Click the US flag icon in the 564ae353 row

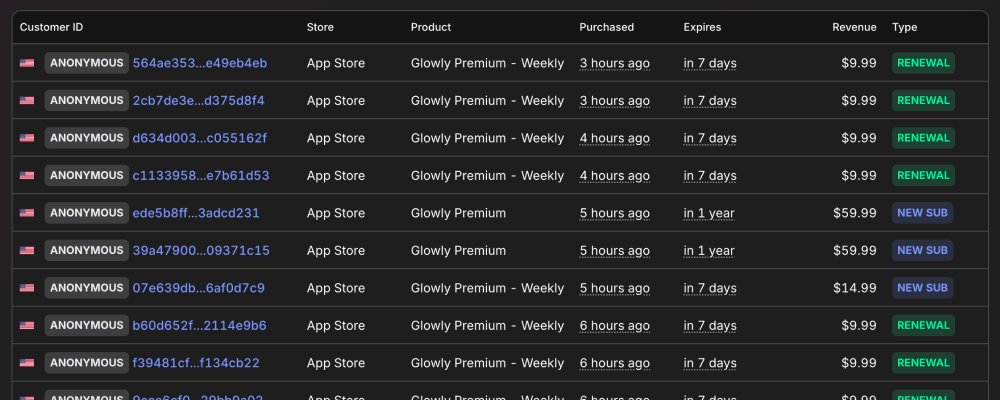(x=27, y=63)
